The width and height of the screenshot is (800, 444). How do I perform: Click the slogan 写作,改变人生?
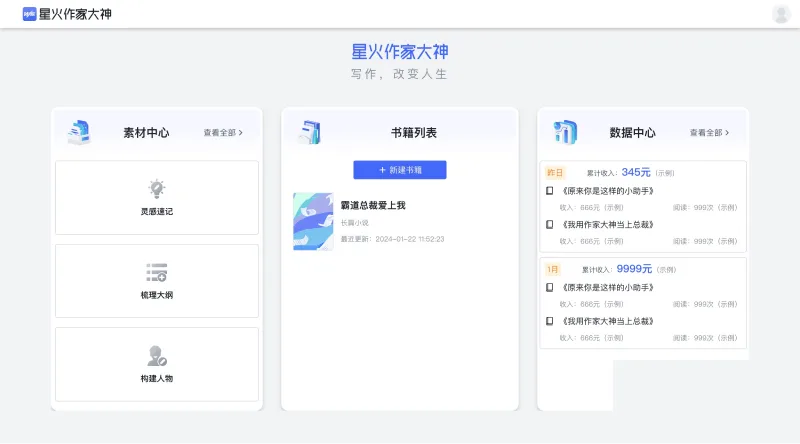click(x=399, y=74)
